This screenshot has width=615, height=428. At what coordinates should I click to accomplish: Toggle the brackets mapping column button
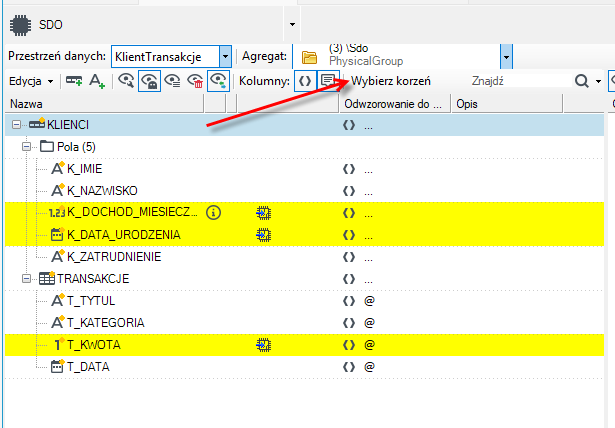click(305, 81)
